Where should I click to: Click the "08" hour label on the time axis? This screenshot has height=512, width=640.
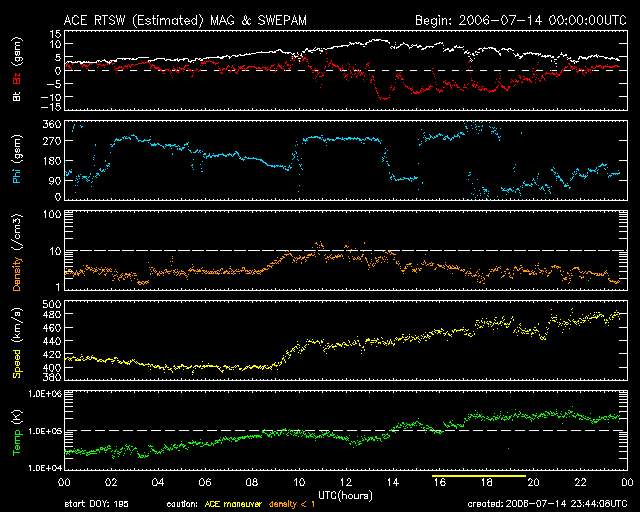click(x=252, y=482)
